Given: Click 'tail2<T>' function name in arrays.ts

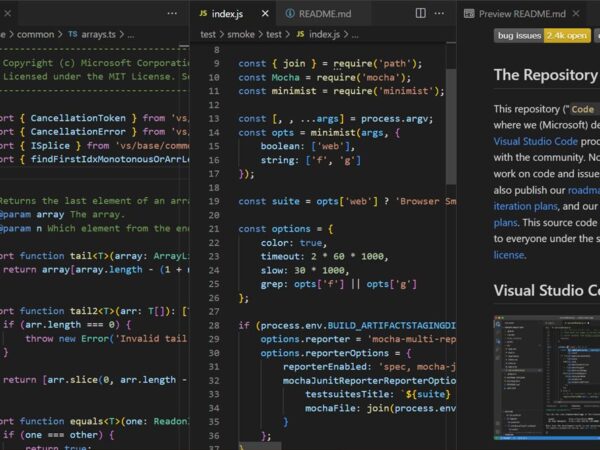Looking at the screenshot, I should (x=92, y=311).
